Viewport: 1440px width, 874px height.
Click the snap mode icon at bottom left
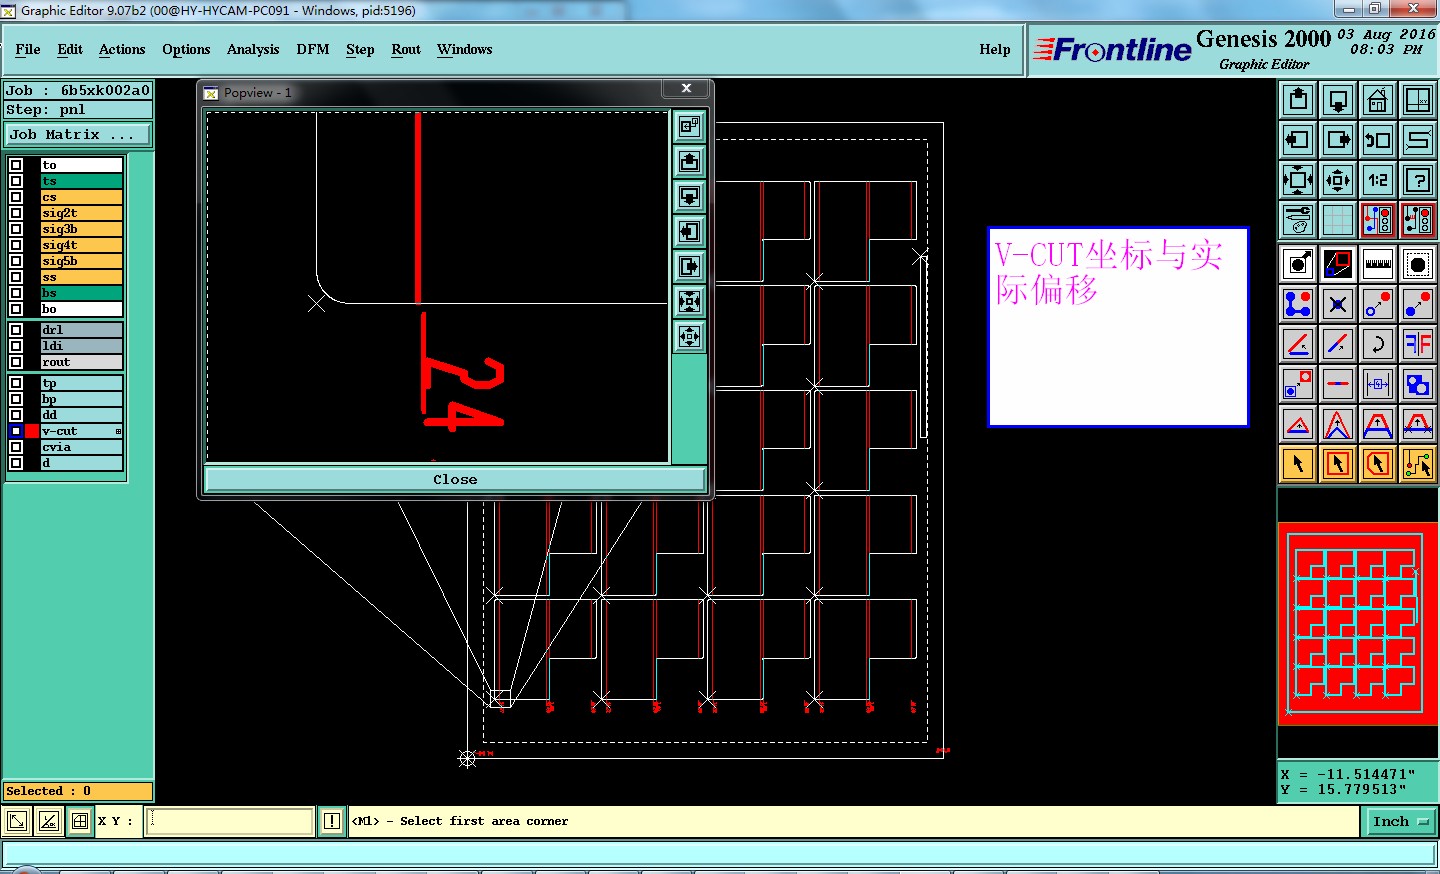17,821
